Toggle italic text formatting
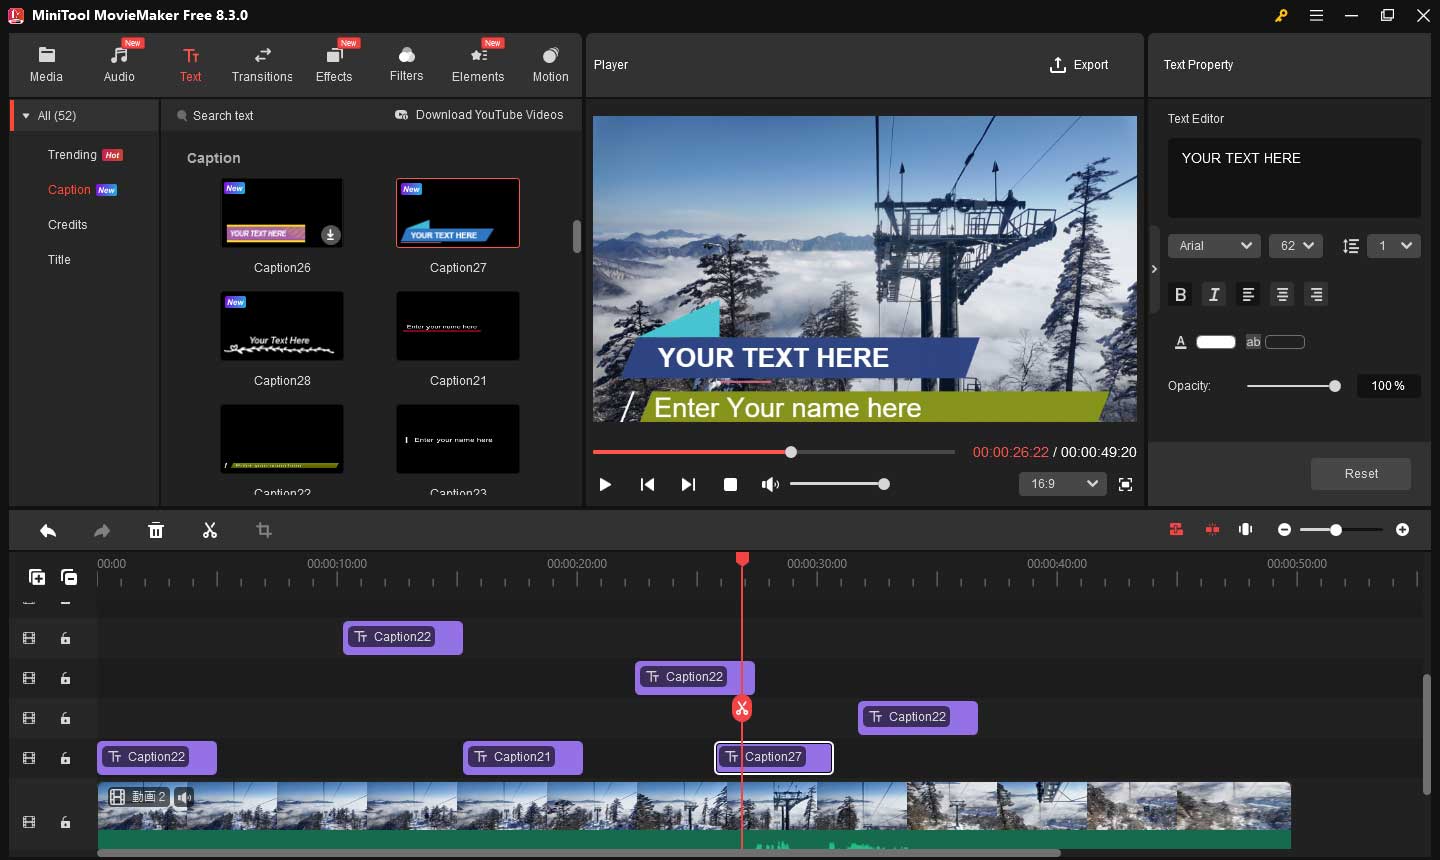 point(1214,294)
